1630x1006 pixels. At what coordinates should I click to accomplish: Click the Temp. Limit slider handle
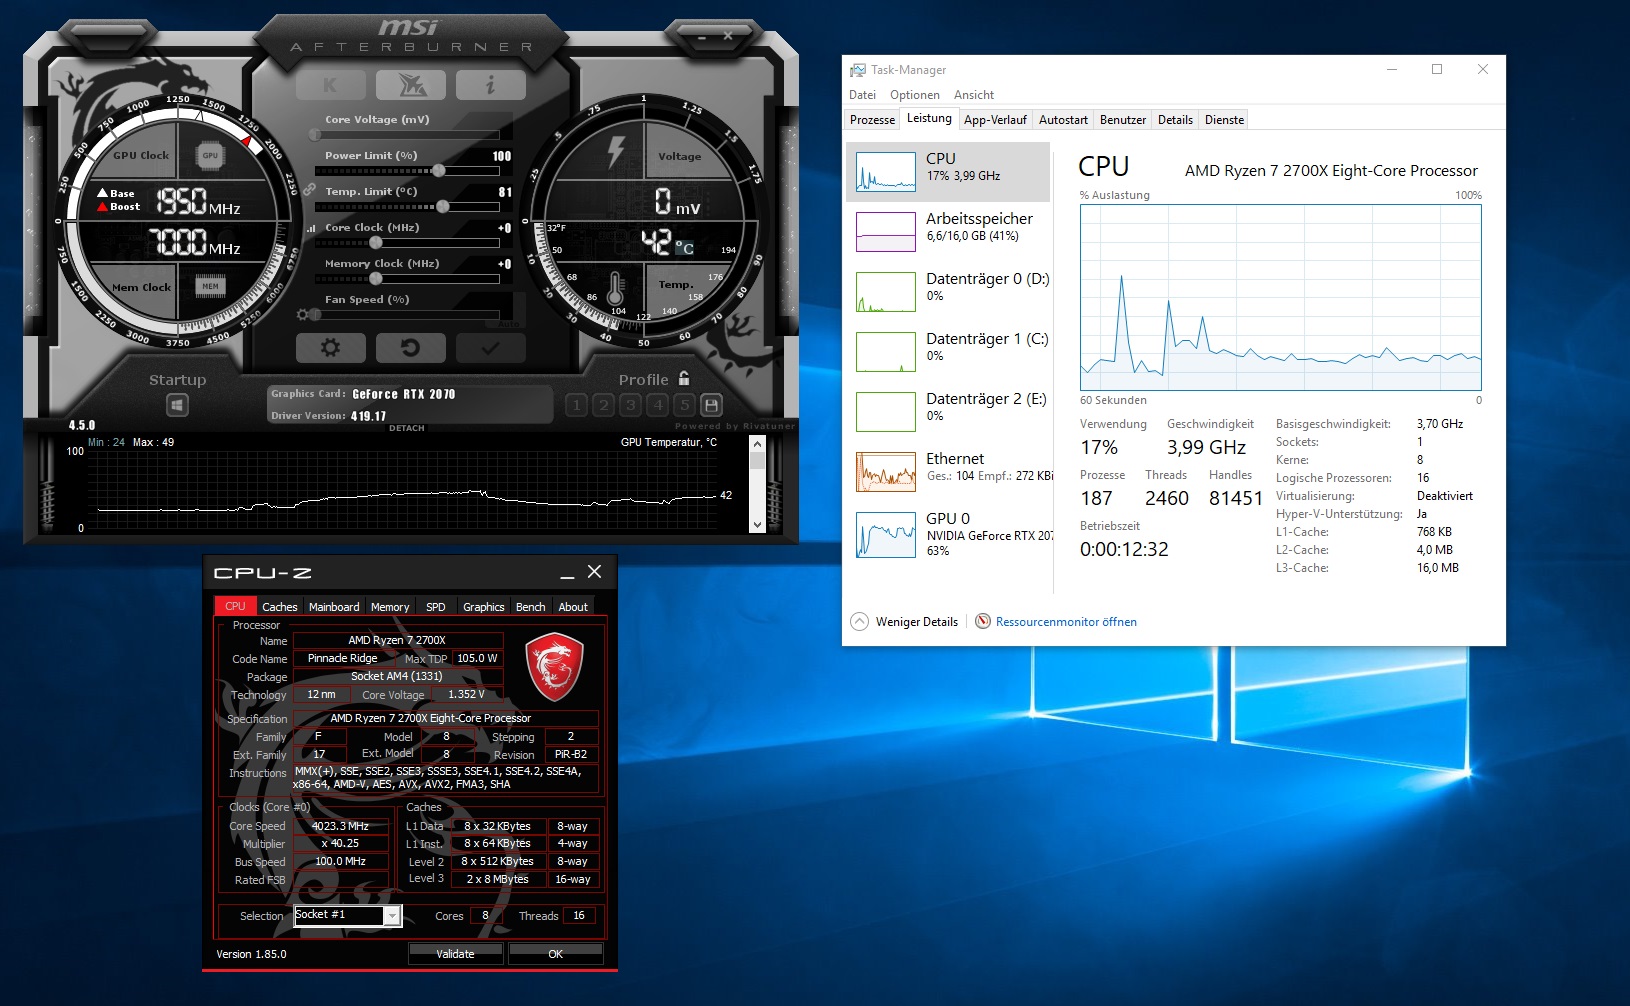[442, 207]
